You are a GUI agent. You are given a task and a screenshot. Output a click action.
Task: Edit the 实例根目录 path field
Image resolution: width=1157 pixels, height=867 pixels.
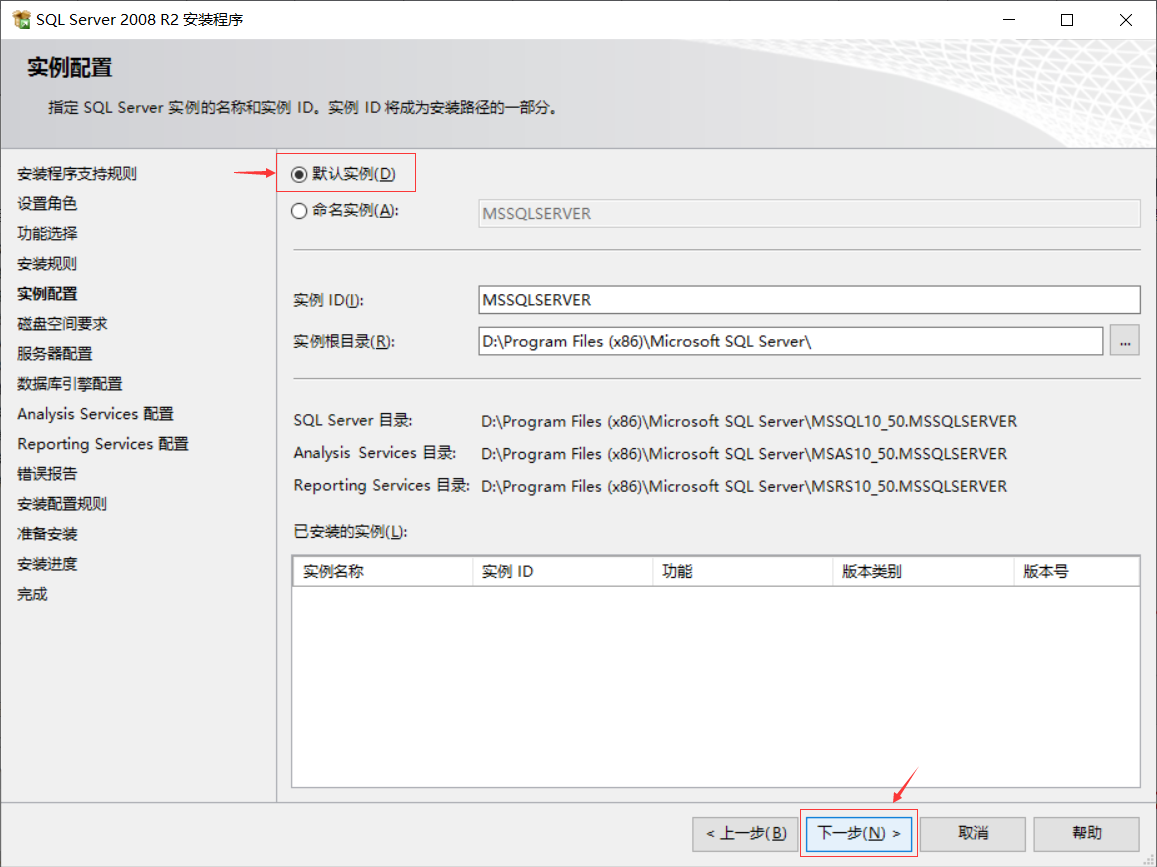pos(790,341)
